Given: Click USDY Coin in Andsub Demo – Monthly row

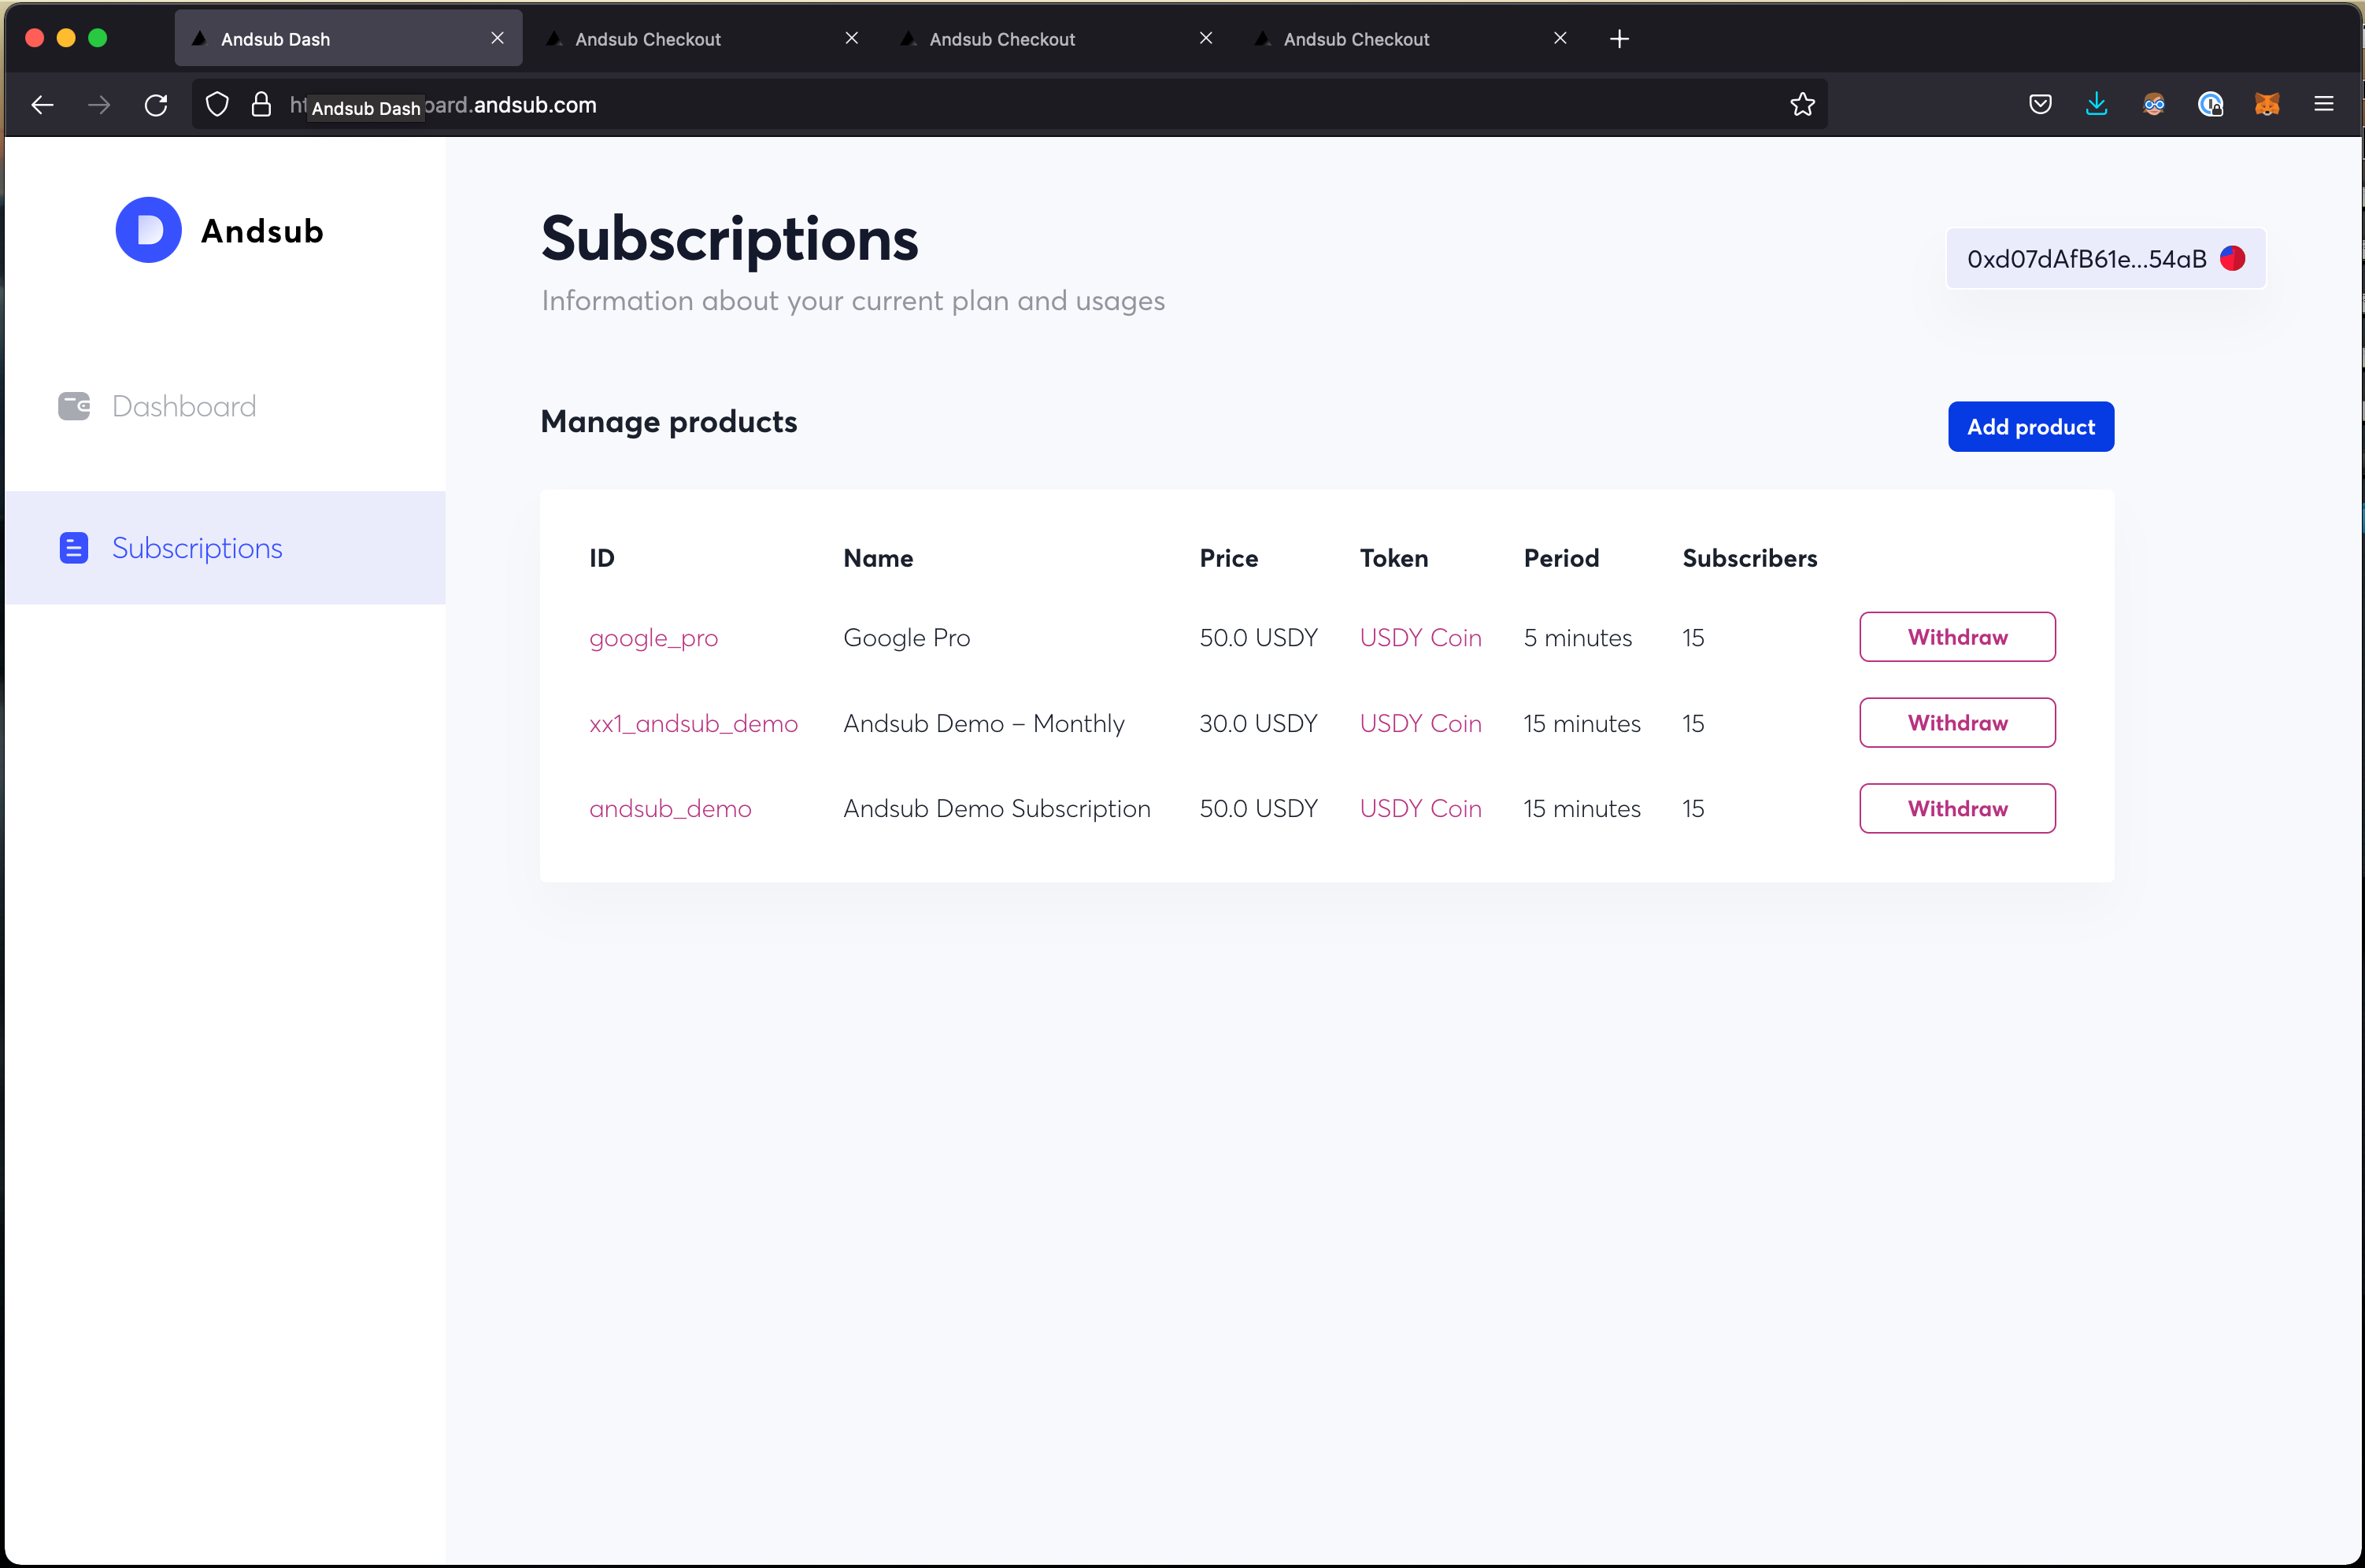Looking at the screenshot, I should pos(1420,723).
